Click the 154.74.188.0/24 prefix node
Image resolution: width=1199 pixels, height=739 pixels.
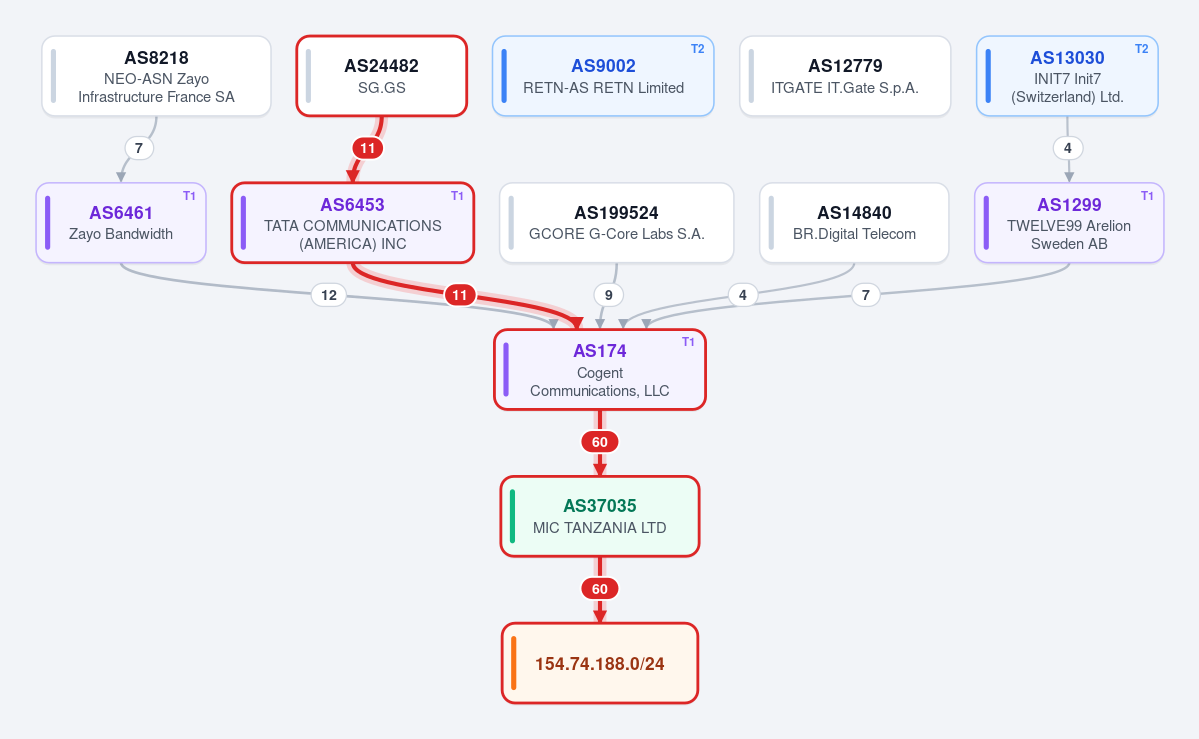tap(600, 663)
